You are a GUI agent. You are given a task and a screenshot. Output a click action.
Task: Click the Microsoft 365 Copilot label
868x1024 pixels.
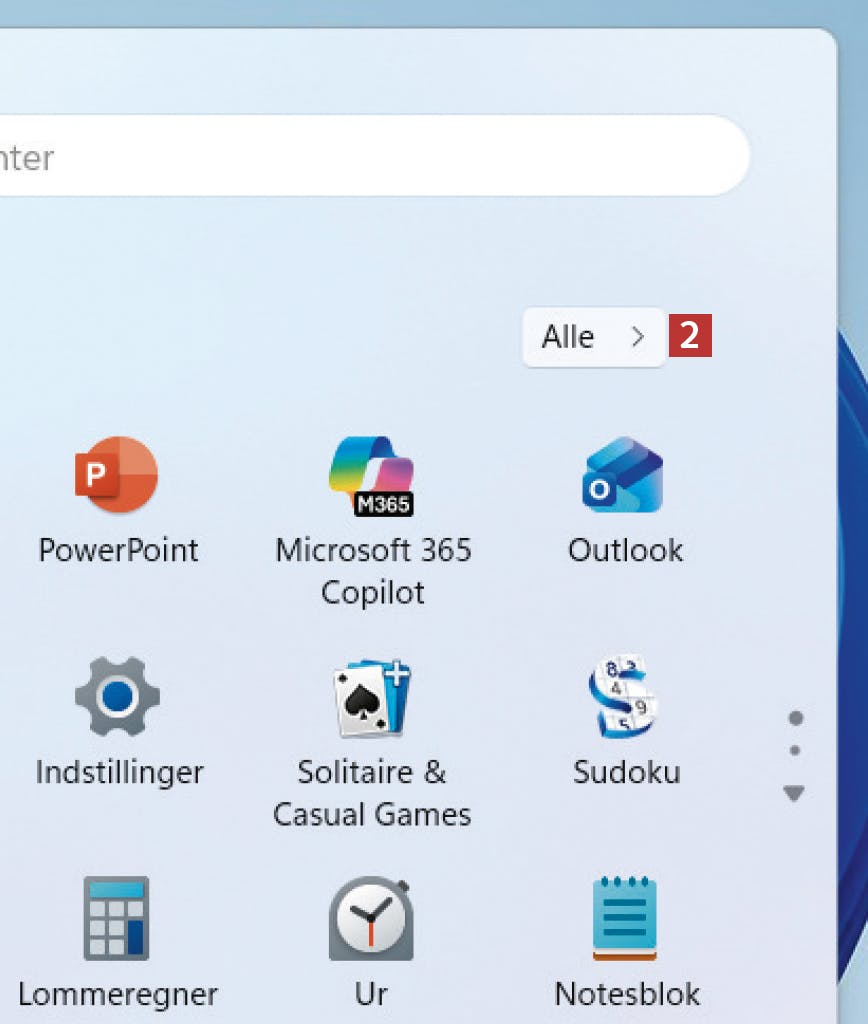click(x=373, y=571)
